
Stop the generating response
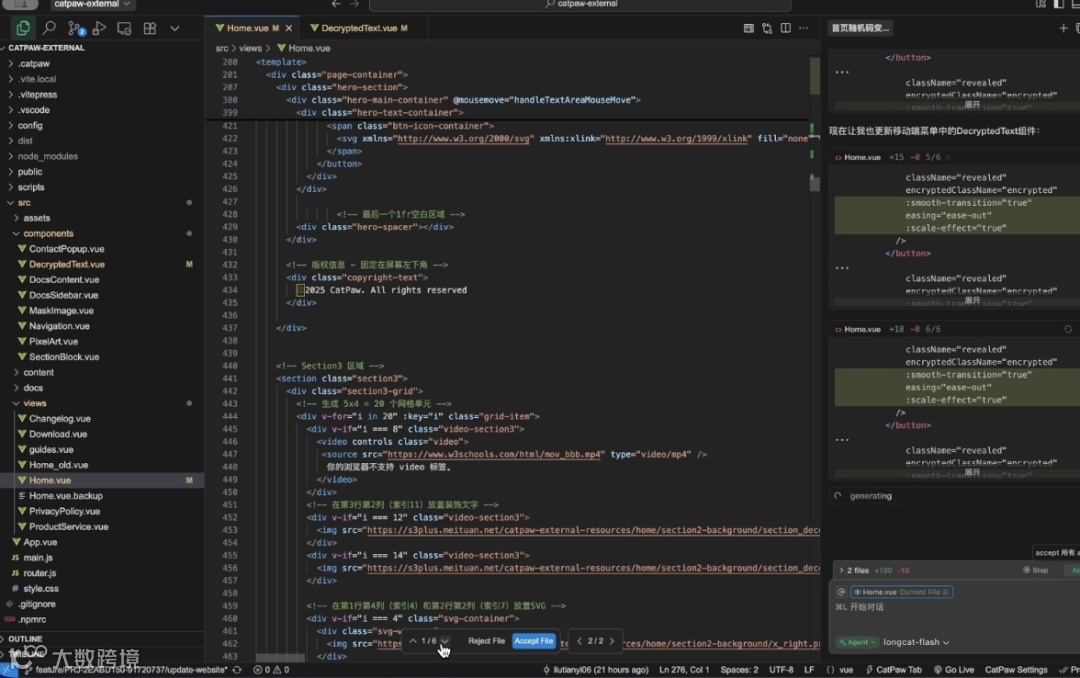(x=1036, y=570)
